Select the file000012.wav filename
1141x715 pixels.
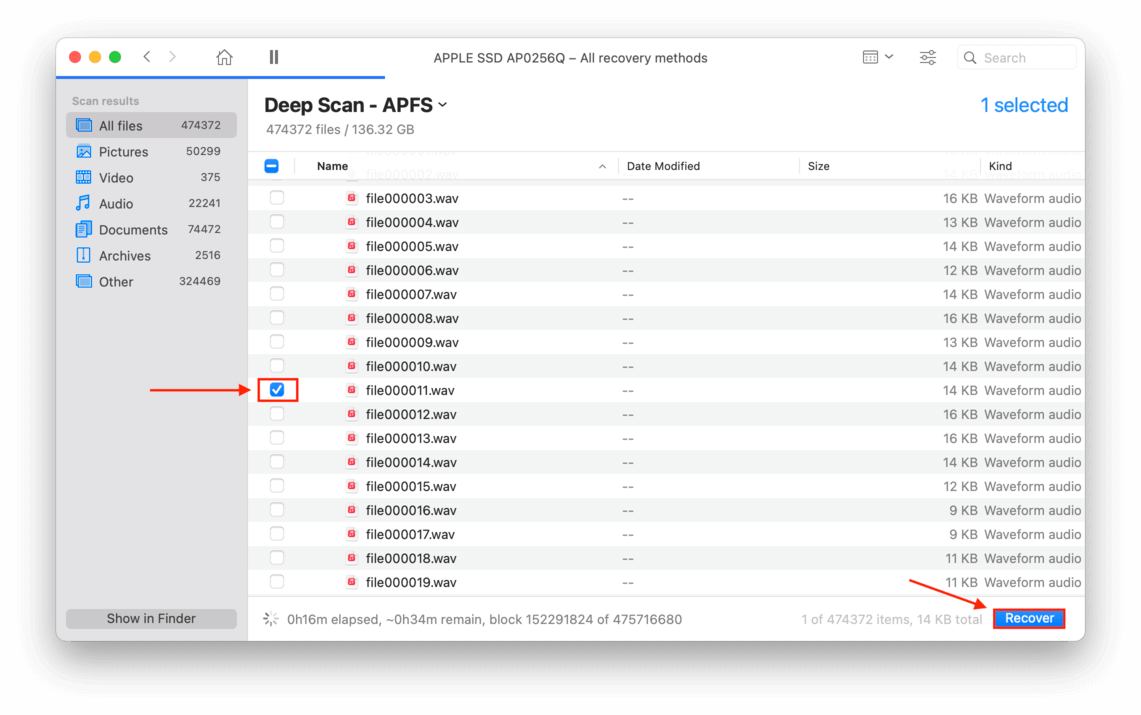pos(411,415)
